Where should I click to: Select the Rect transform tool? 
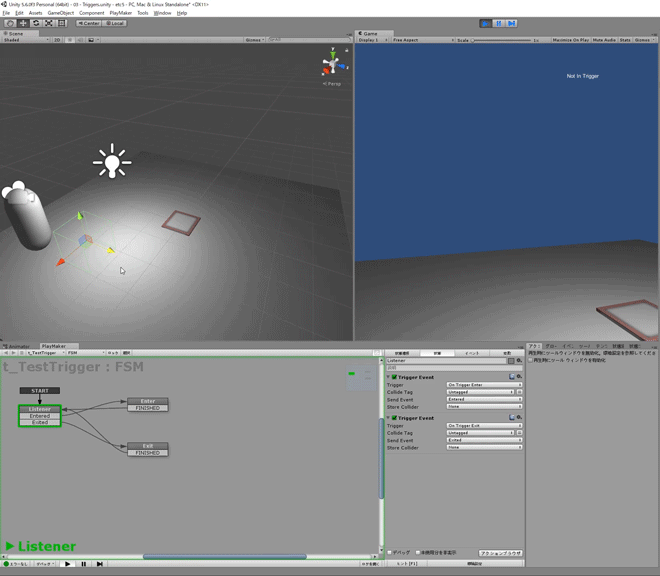[x=62, y=23]
